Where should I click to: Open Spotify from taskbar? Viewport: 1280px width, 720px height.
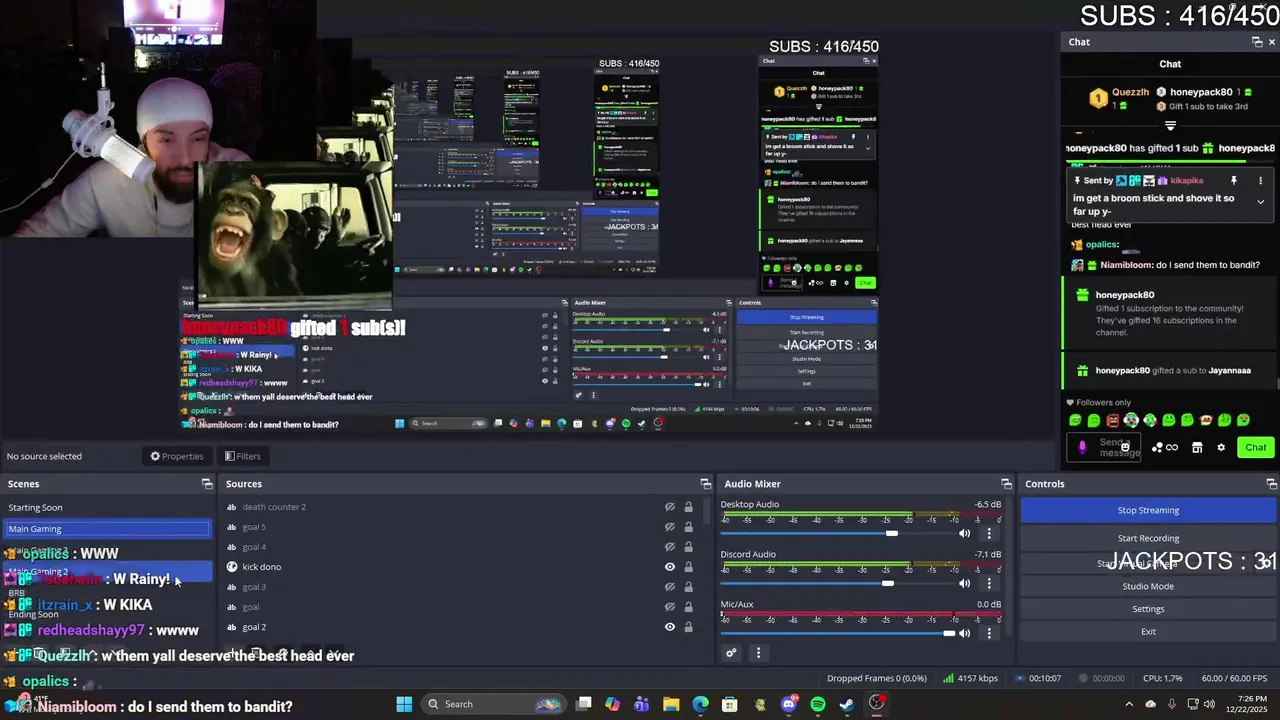tap(818, 704)
